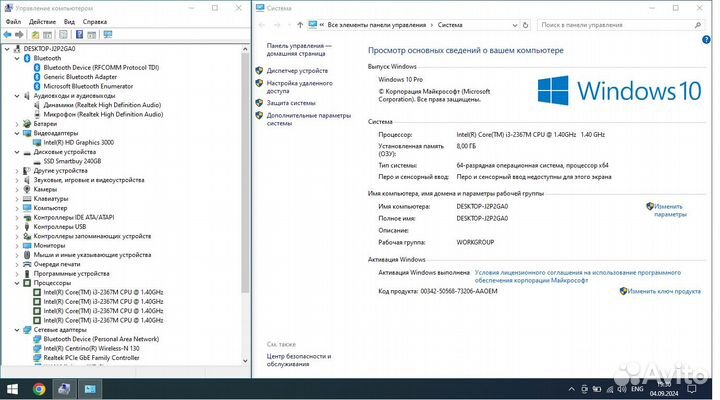Image resolution: width=720 pixels, height=400 pixels.
Task: Open System protection link
Action: [291, 103]
